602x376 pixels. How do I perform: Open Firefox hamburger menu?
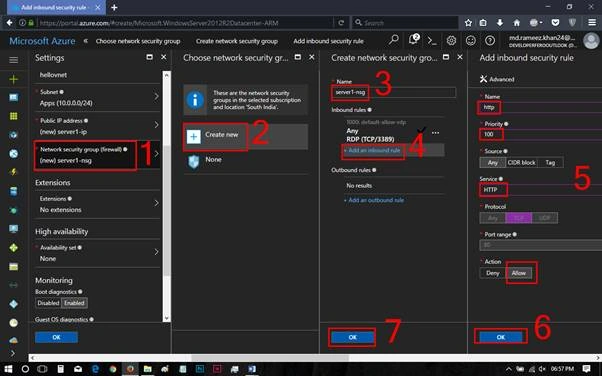[592, 23]
